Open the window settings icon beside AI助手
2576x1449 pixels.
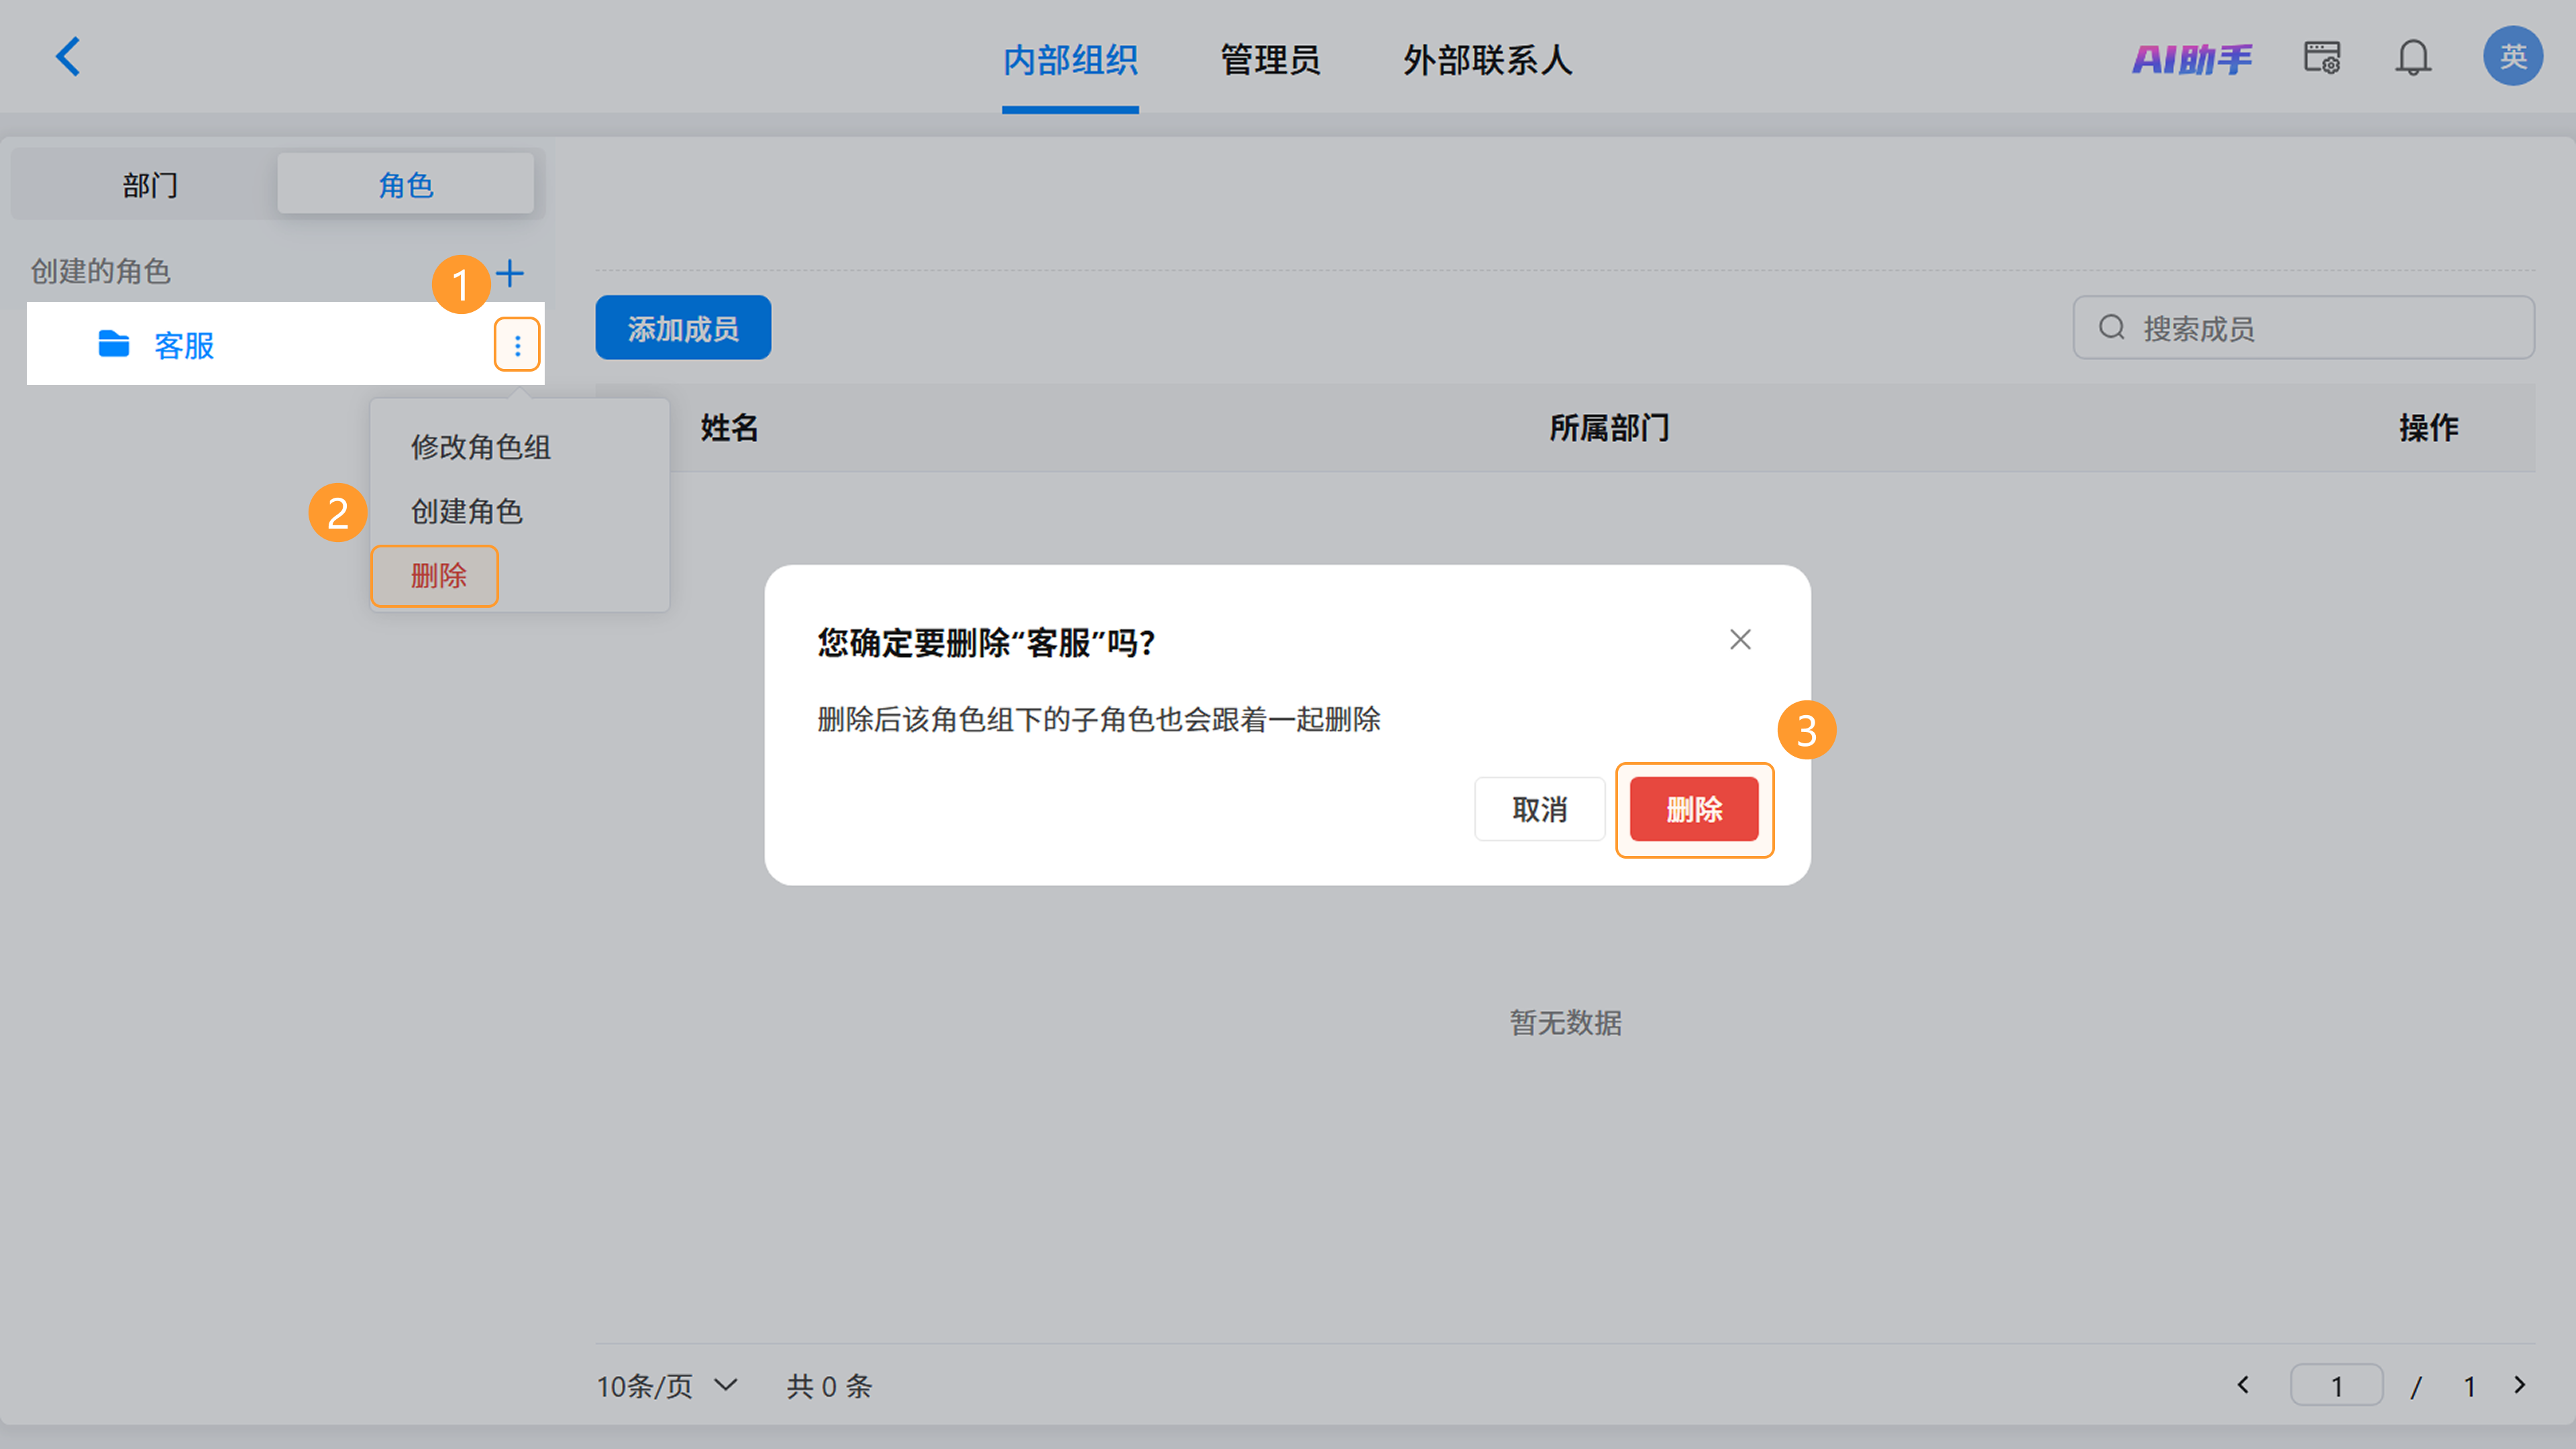point(2322,57)
